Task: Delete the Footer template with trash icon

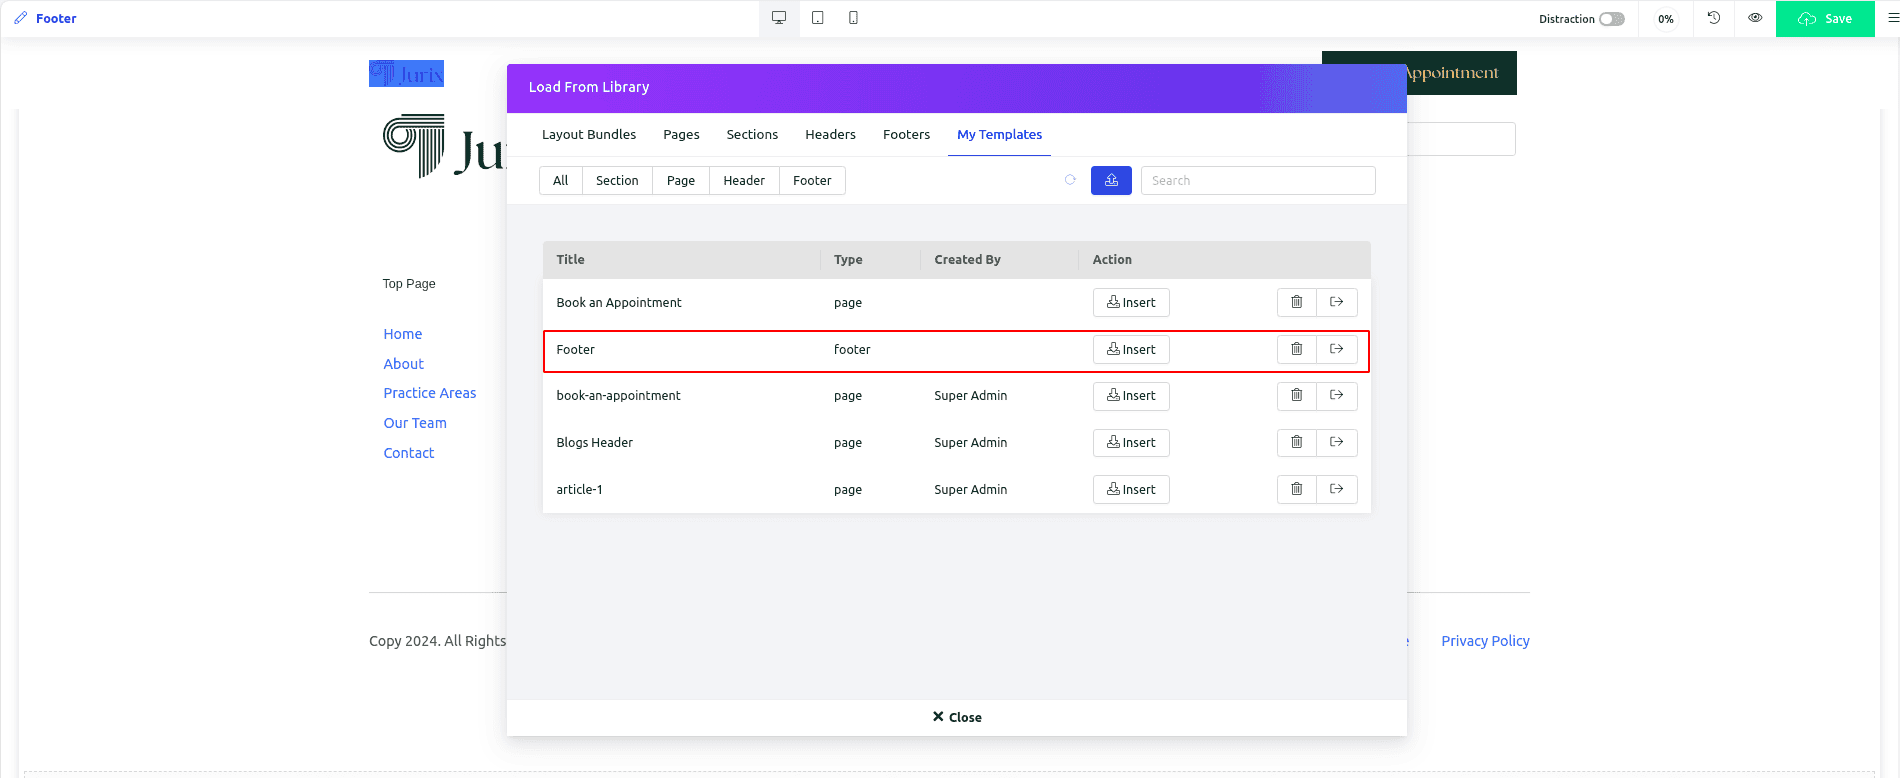Action: pyautogui.click(x=1296, y=349)
